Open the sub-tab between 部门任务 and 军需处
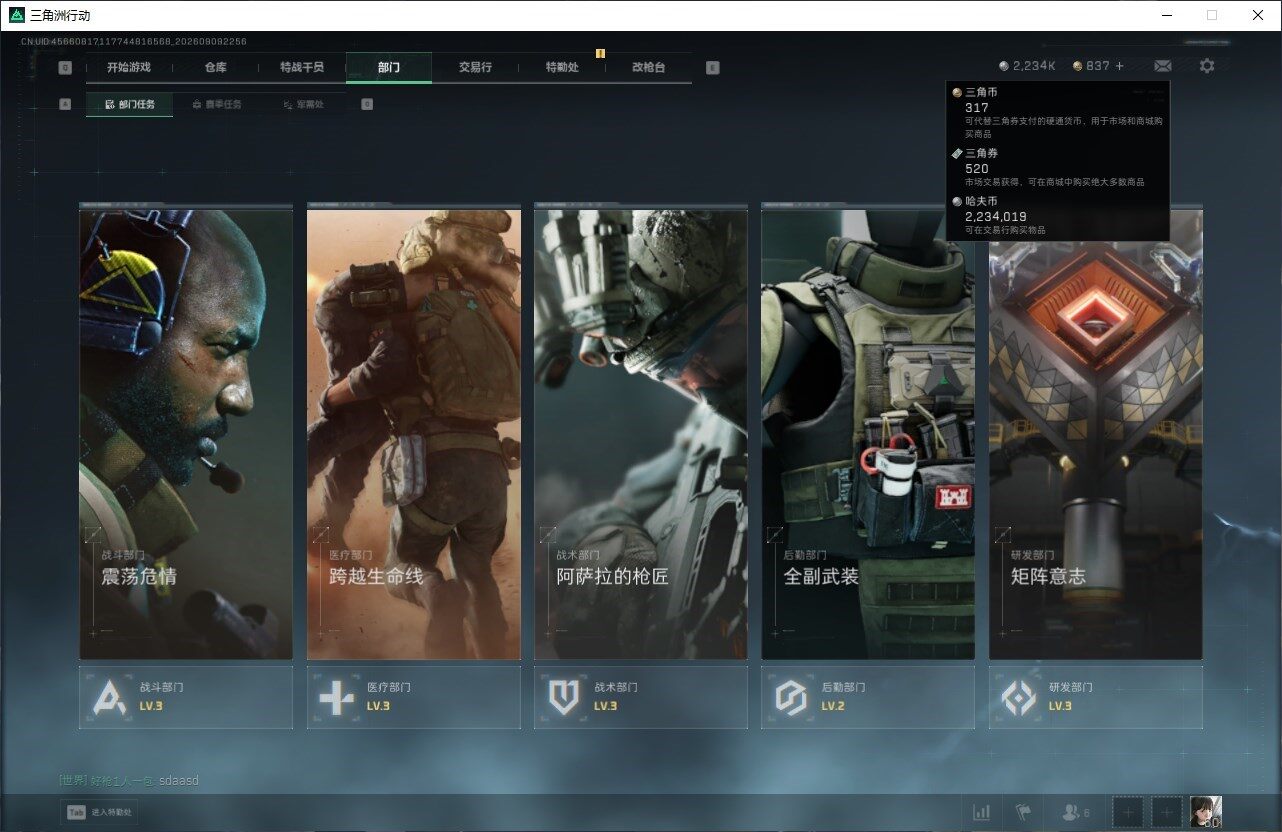 (x=216, y=104)
